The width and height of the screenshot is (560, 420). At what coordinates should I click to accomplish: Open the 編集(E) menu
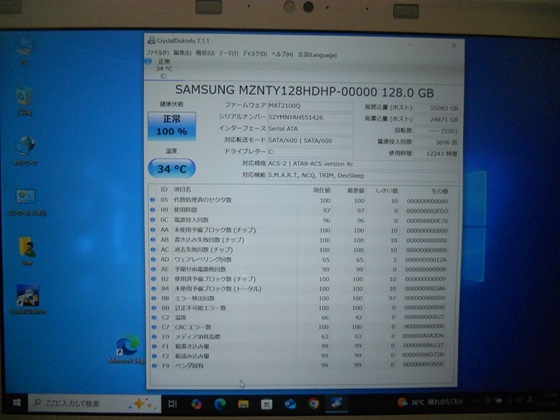point(182,53)
